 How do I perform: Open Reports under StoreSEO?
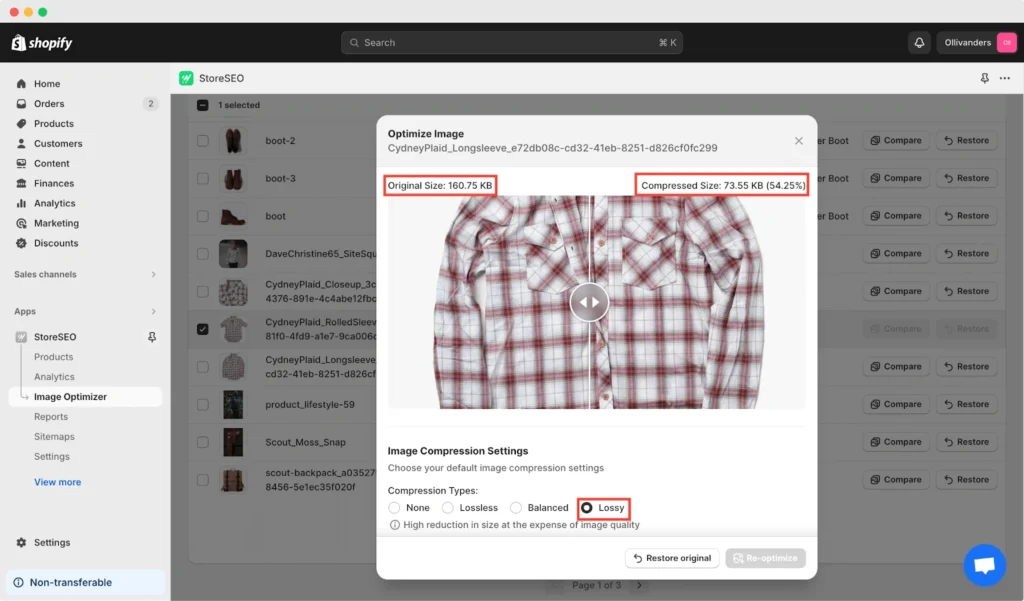pos(52,416)
